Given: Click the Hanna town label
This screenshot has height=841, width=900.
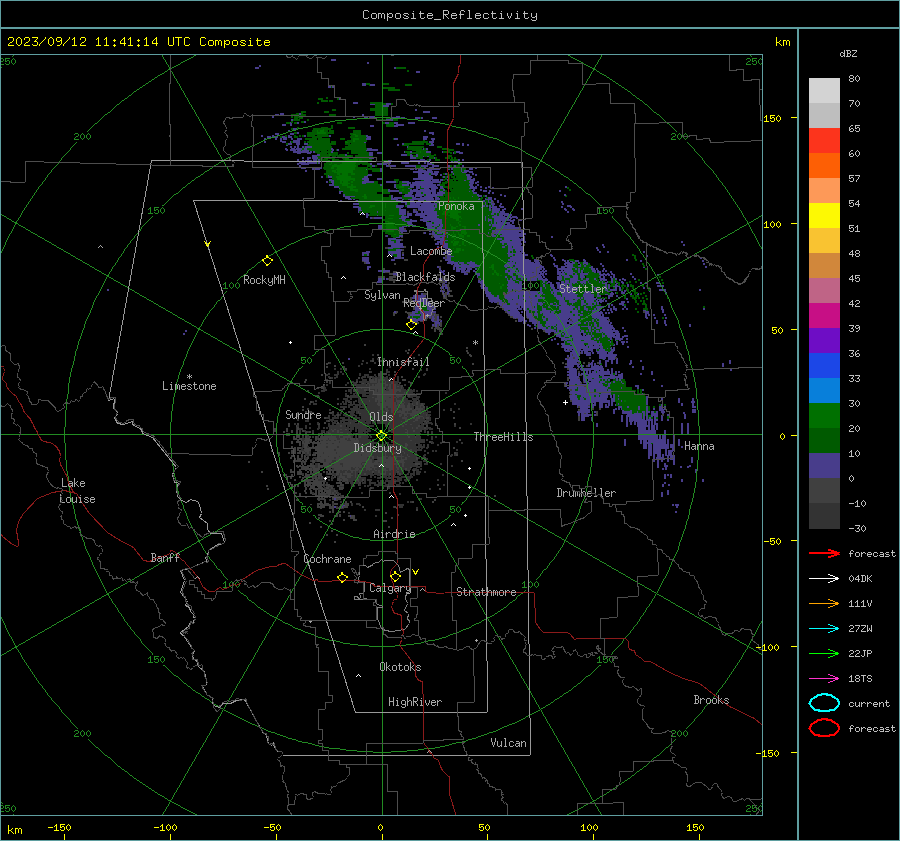Looking at the screenshot, I should (699, 446).
